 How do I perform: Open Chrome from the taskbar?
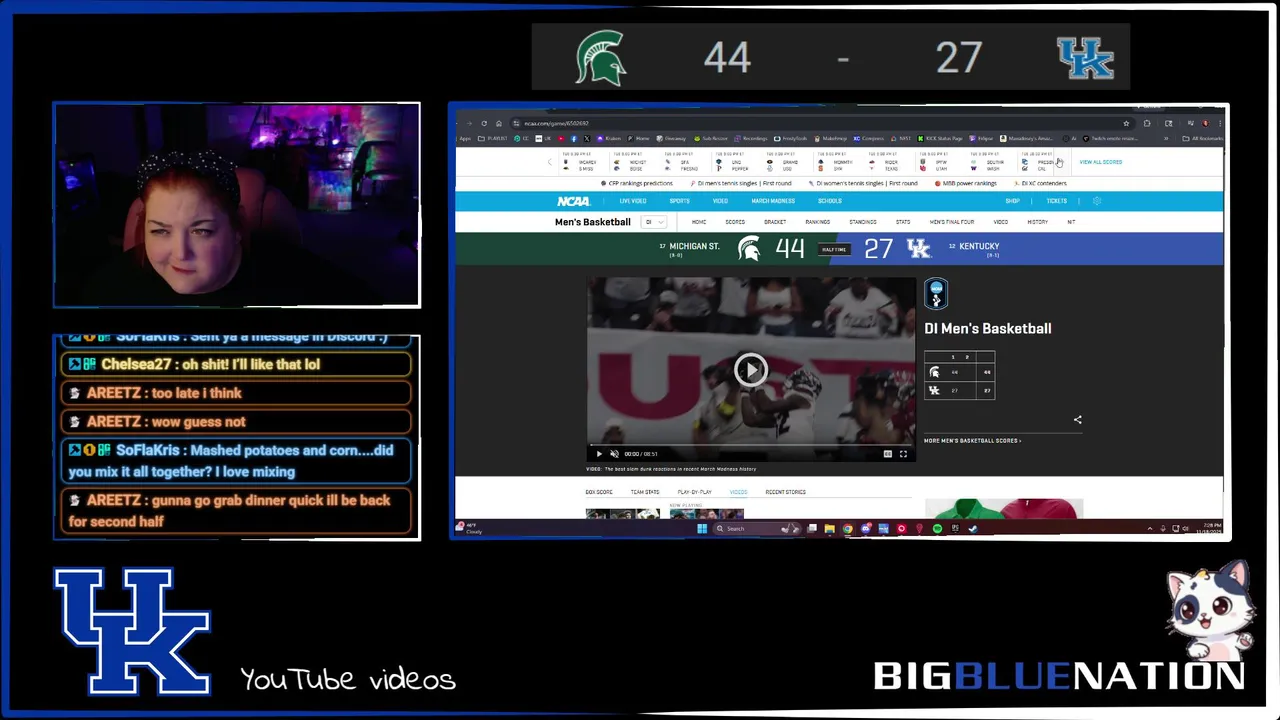coord(847,528)
